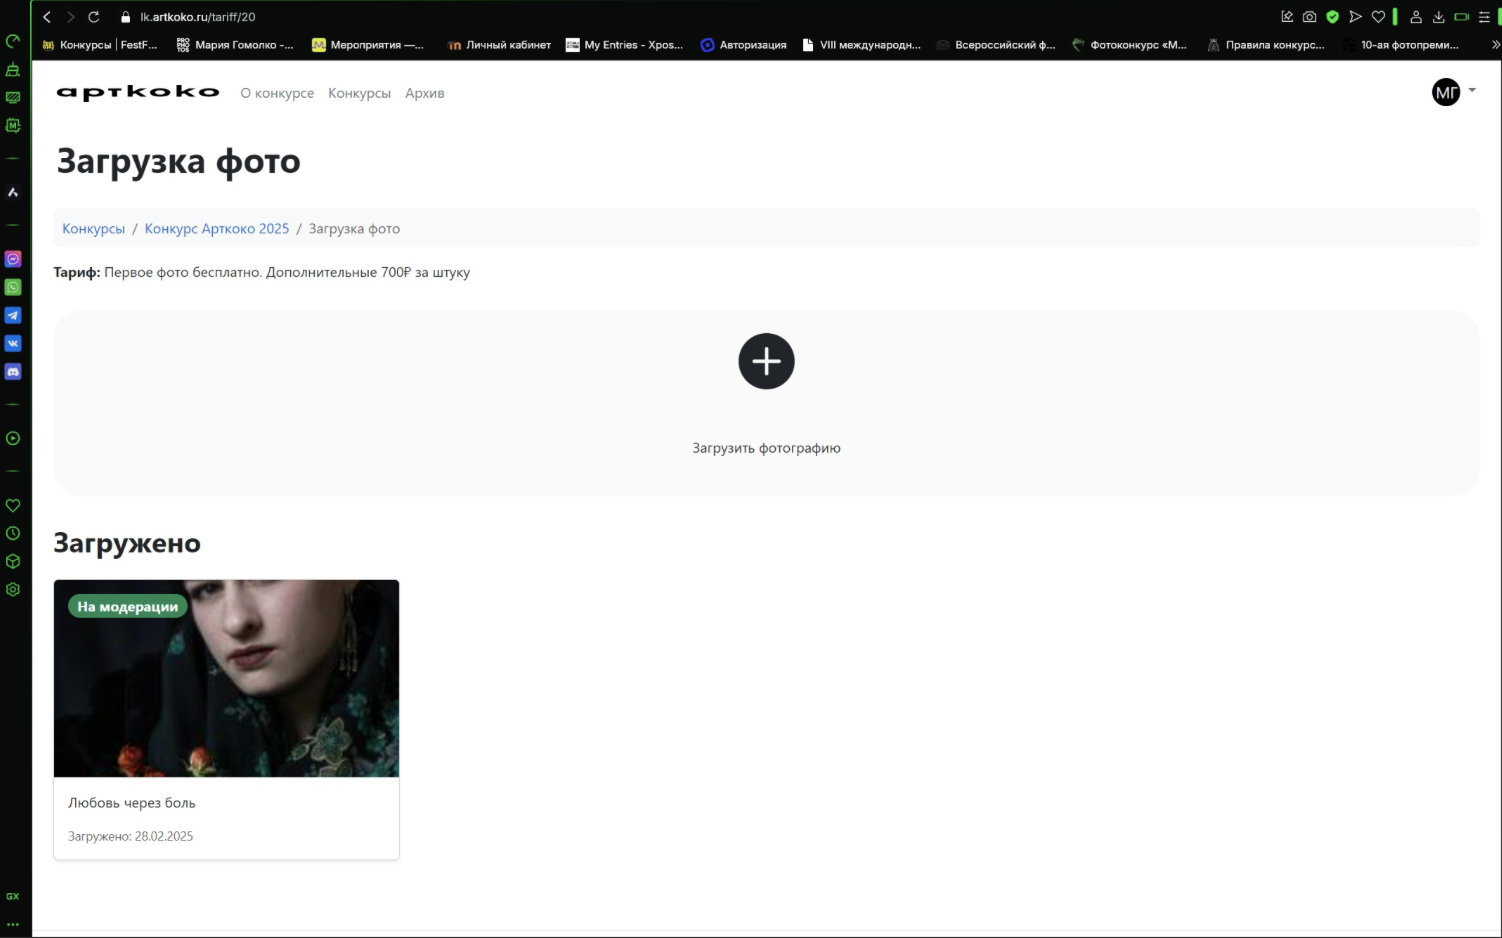The width and height of the screenshot is (1502, 938).
Task: Click the browser forward arrow
Action: [70, 17]
